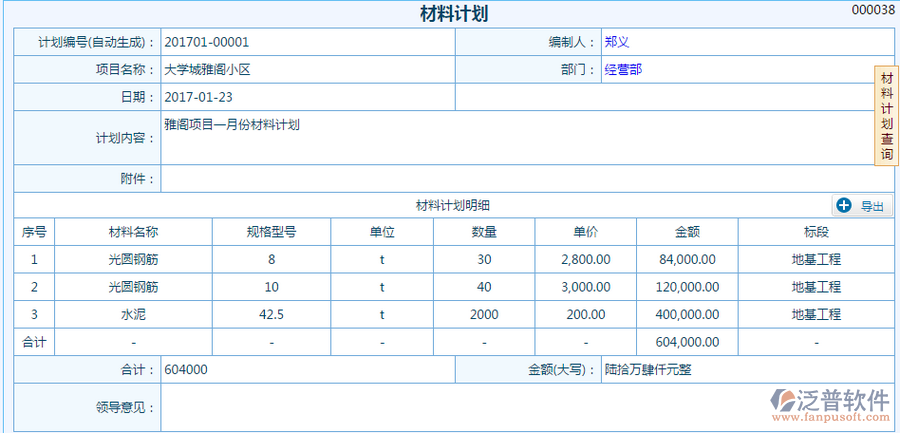Click the total amount 604,000.00 cell
The image size is (900, 433).
(687, 342)
